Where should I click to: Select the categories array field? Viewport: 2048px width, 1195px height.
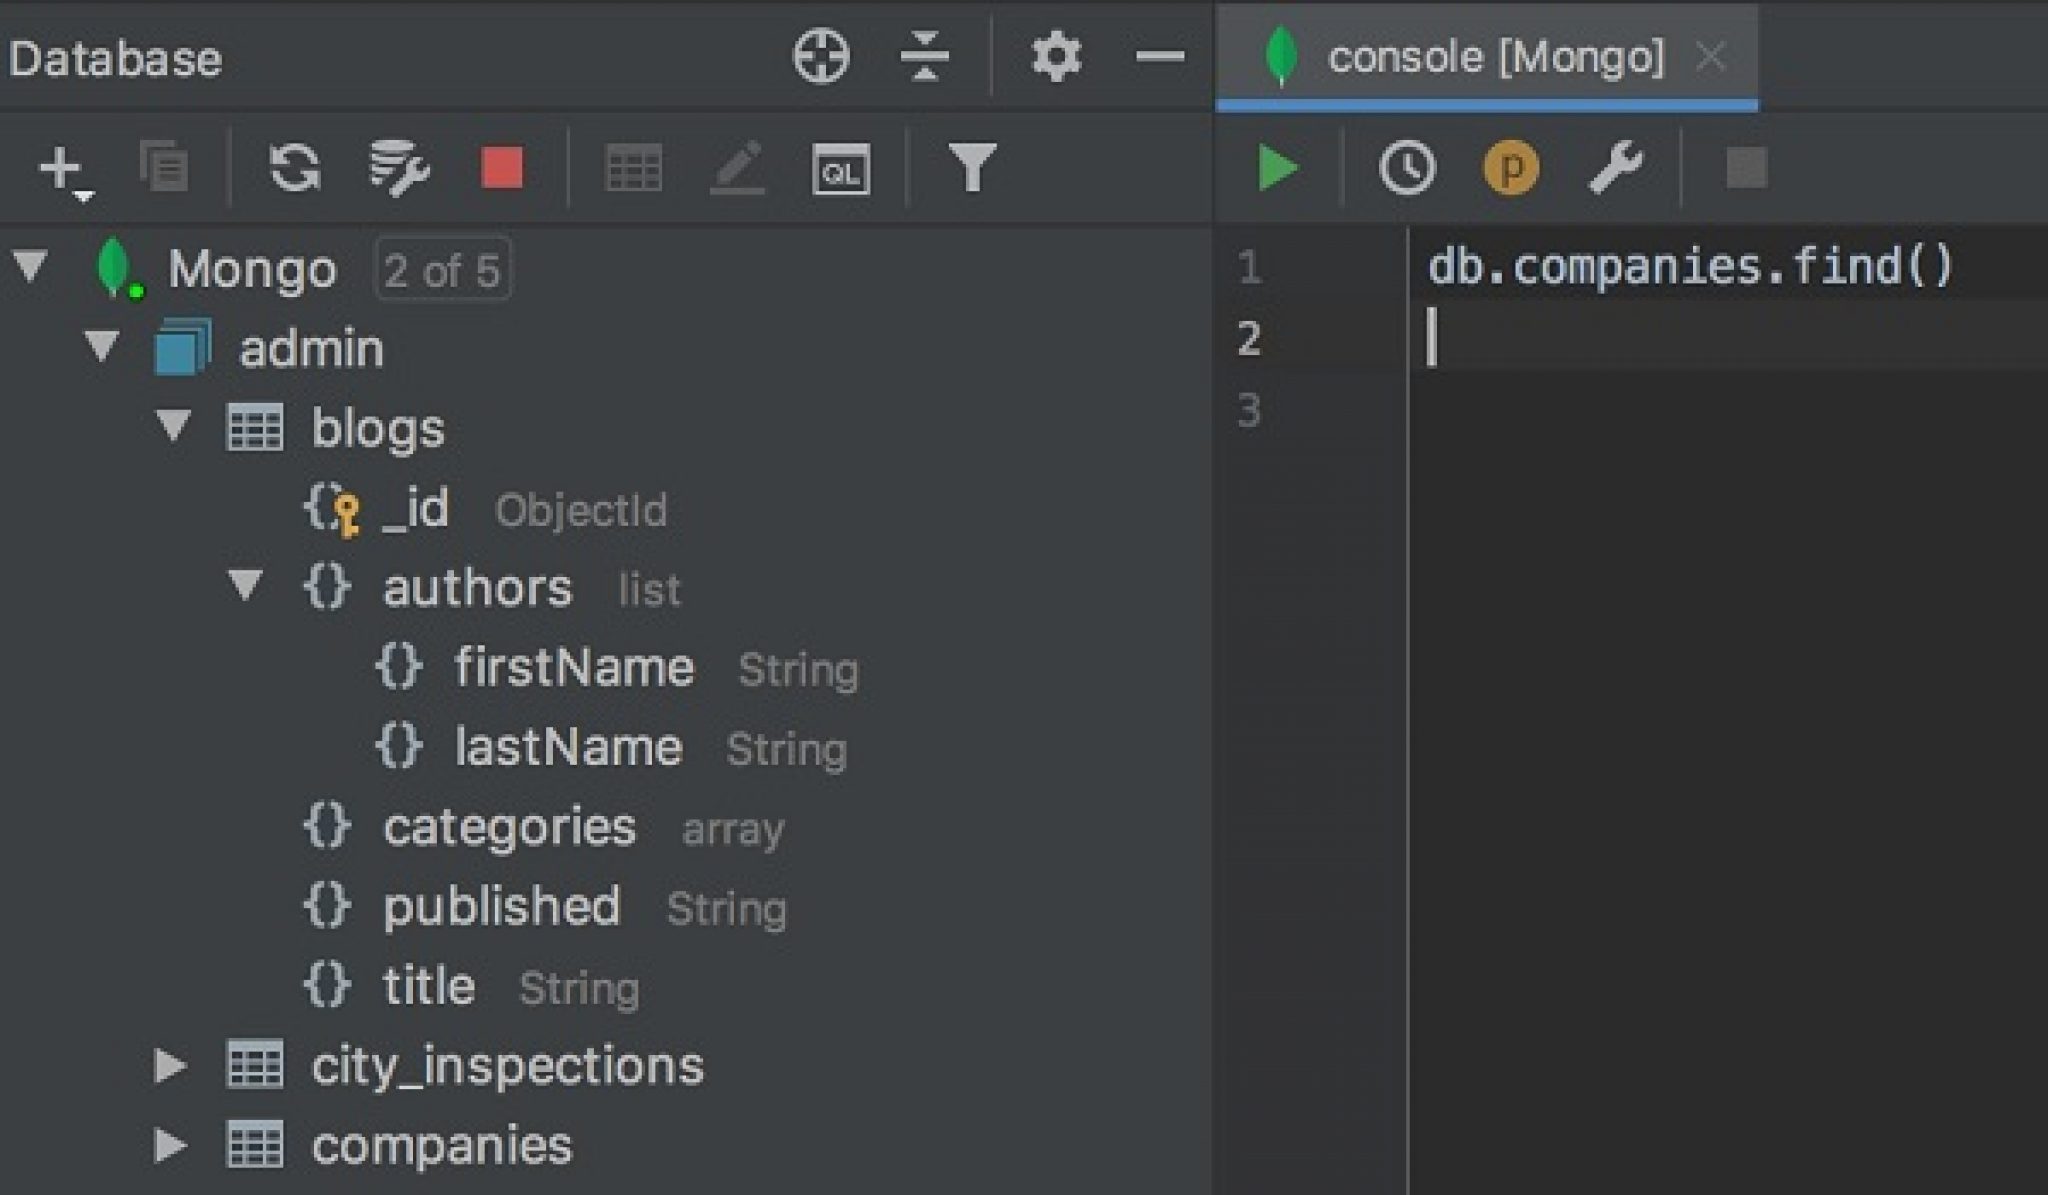click(508, 828)
